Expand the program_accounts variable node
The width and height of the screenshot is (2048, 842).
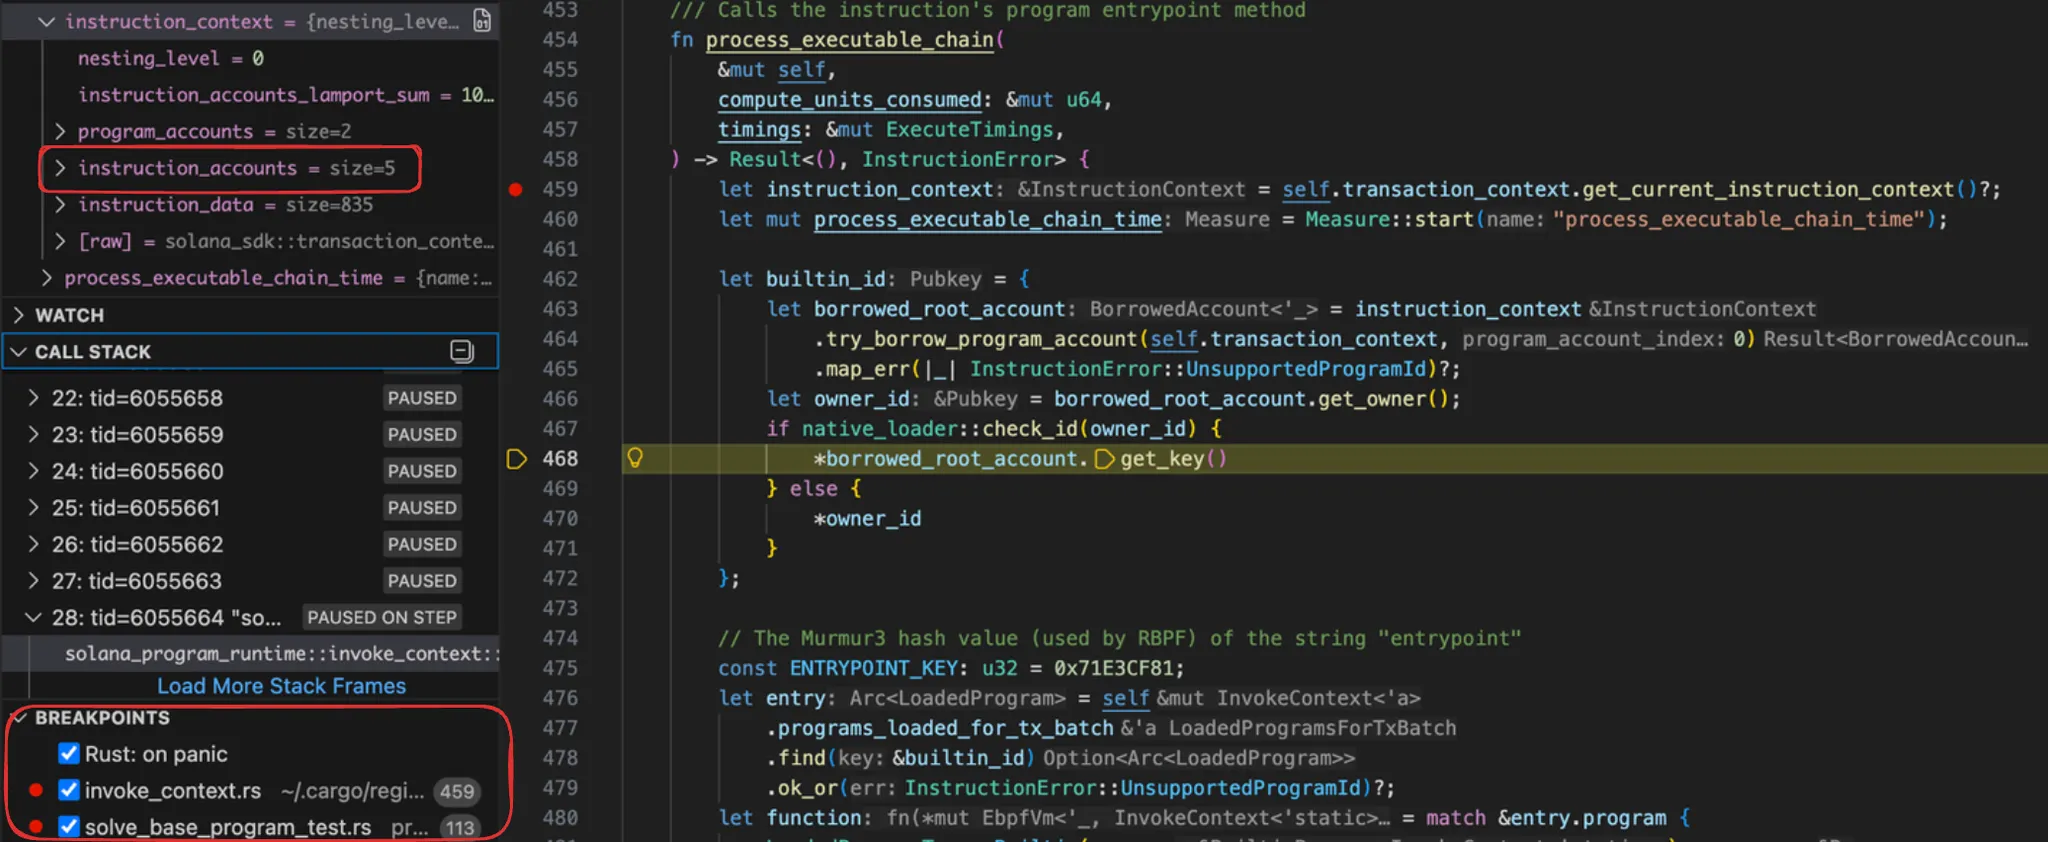(60, 131)
